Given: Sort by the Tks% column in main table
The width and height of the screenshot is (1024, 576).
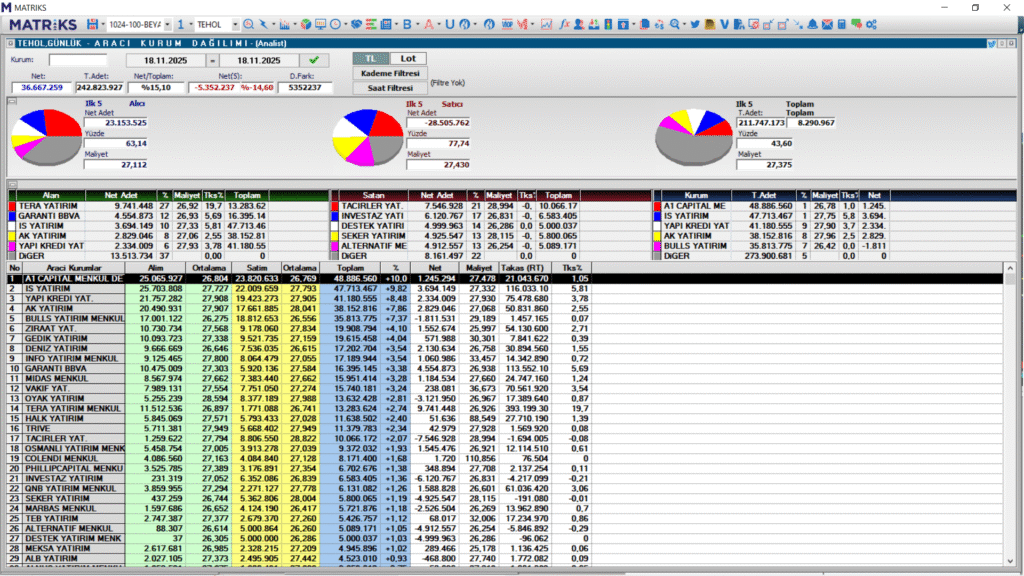Looking at the screenshot, I should tap(571, 268).
